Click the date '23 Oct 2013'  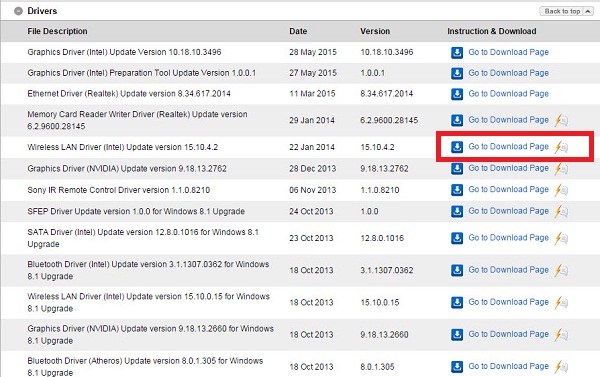(311, 238)
